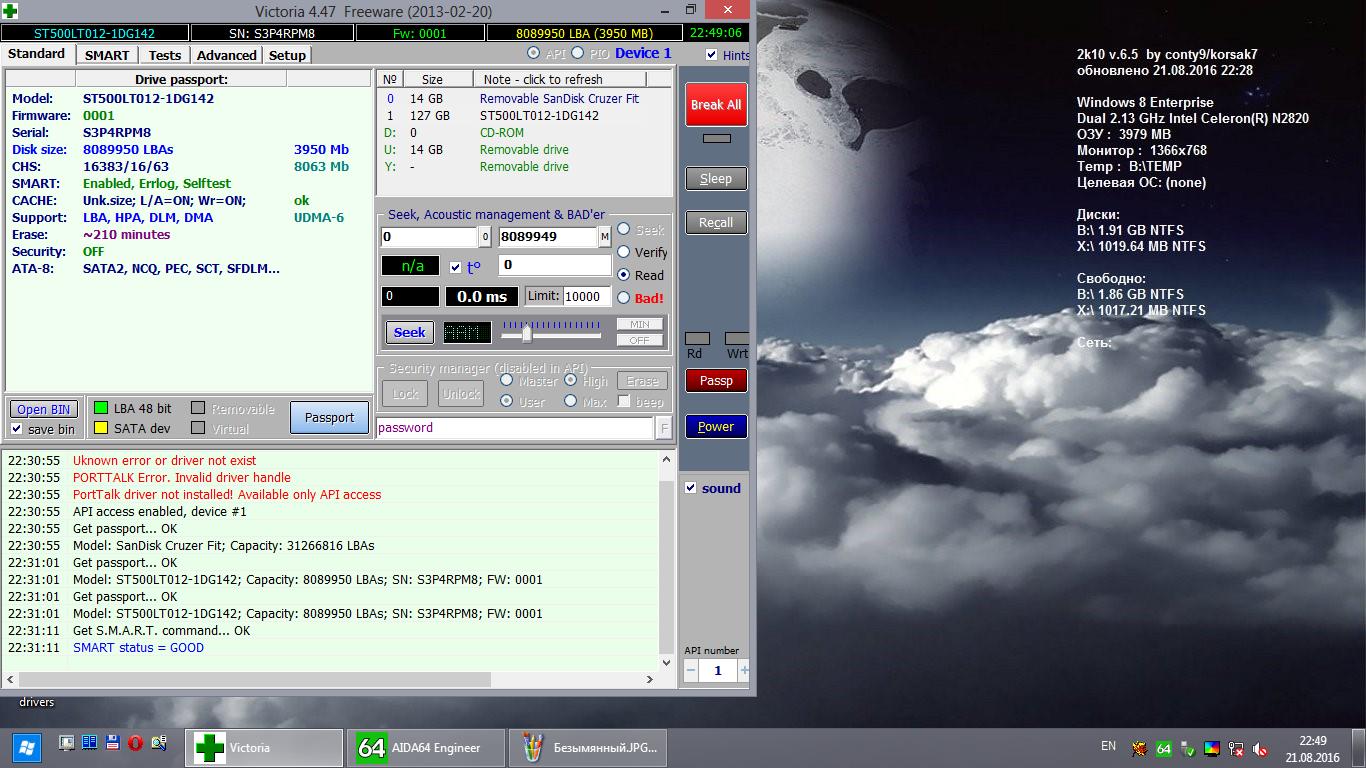Click the Rd read indicator lamp
The width and height of the screenshot is (1366, 768).
697,339
